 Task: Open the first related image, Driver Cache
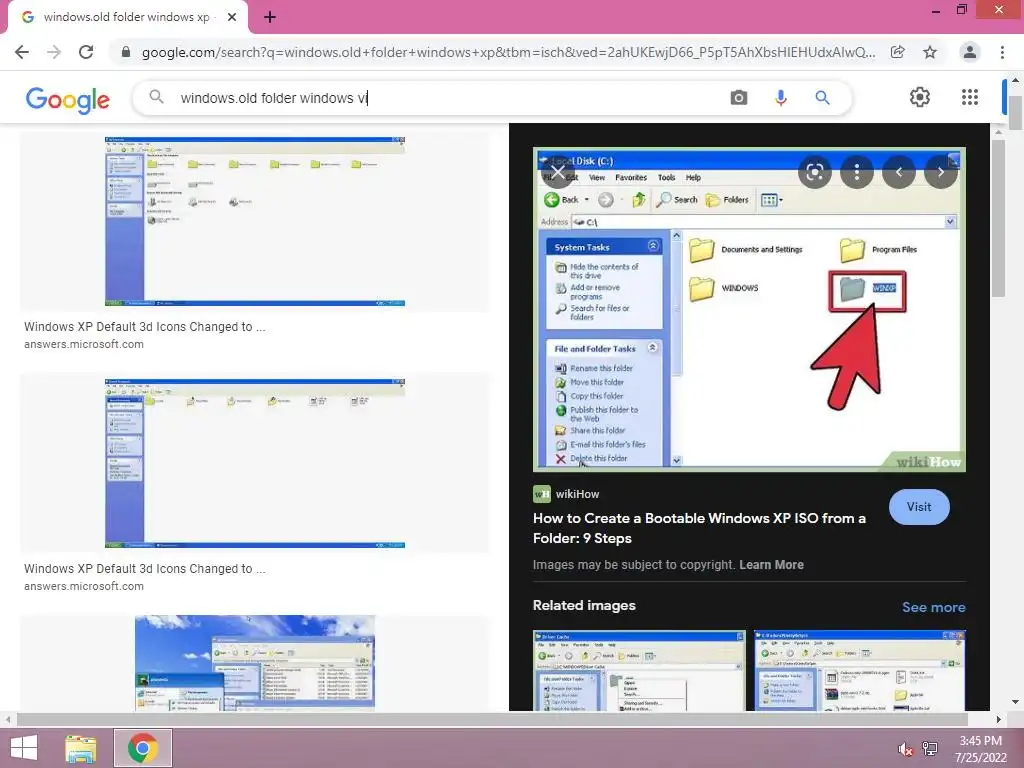639,670
